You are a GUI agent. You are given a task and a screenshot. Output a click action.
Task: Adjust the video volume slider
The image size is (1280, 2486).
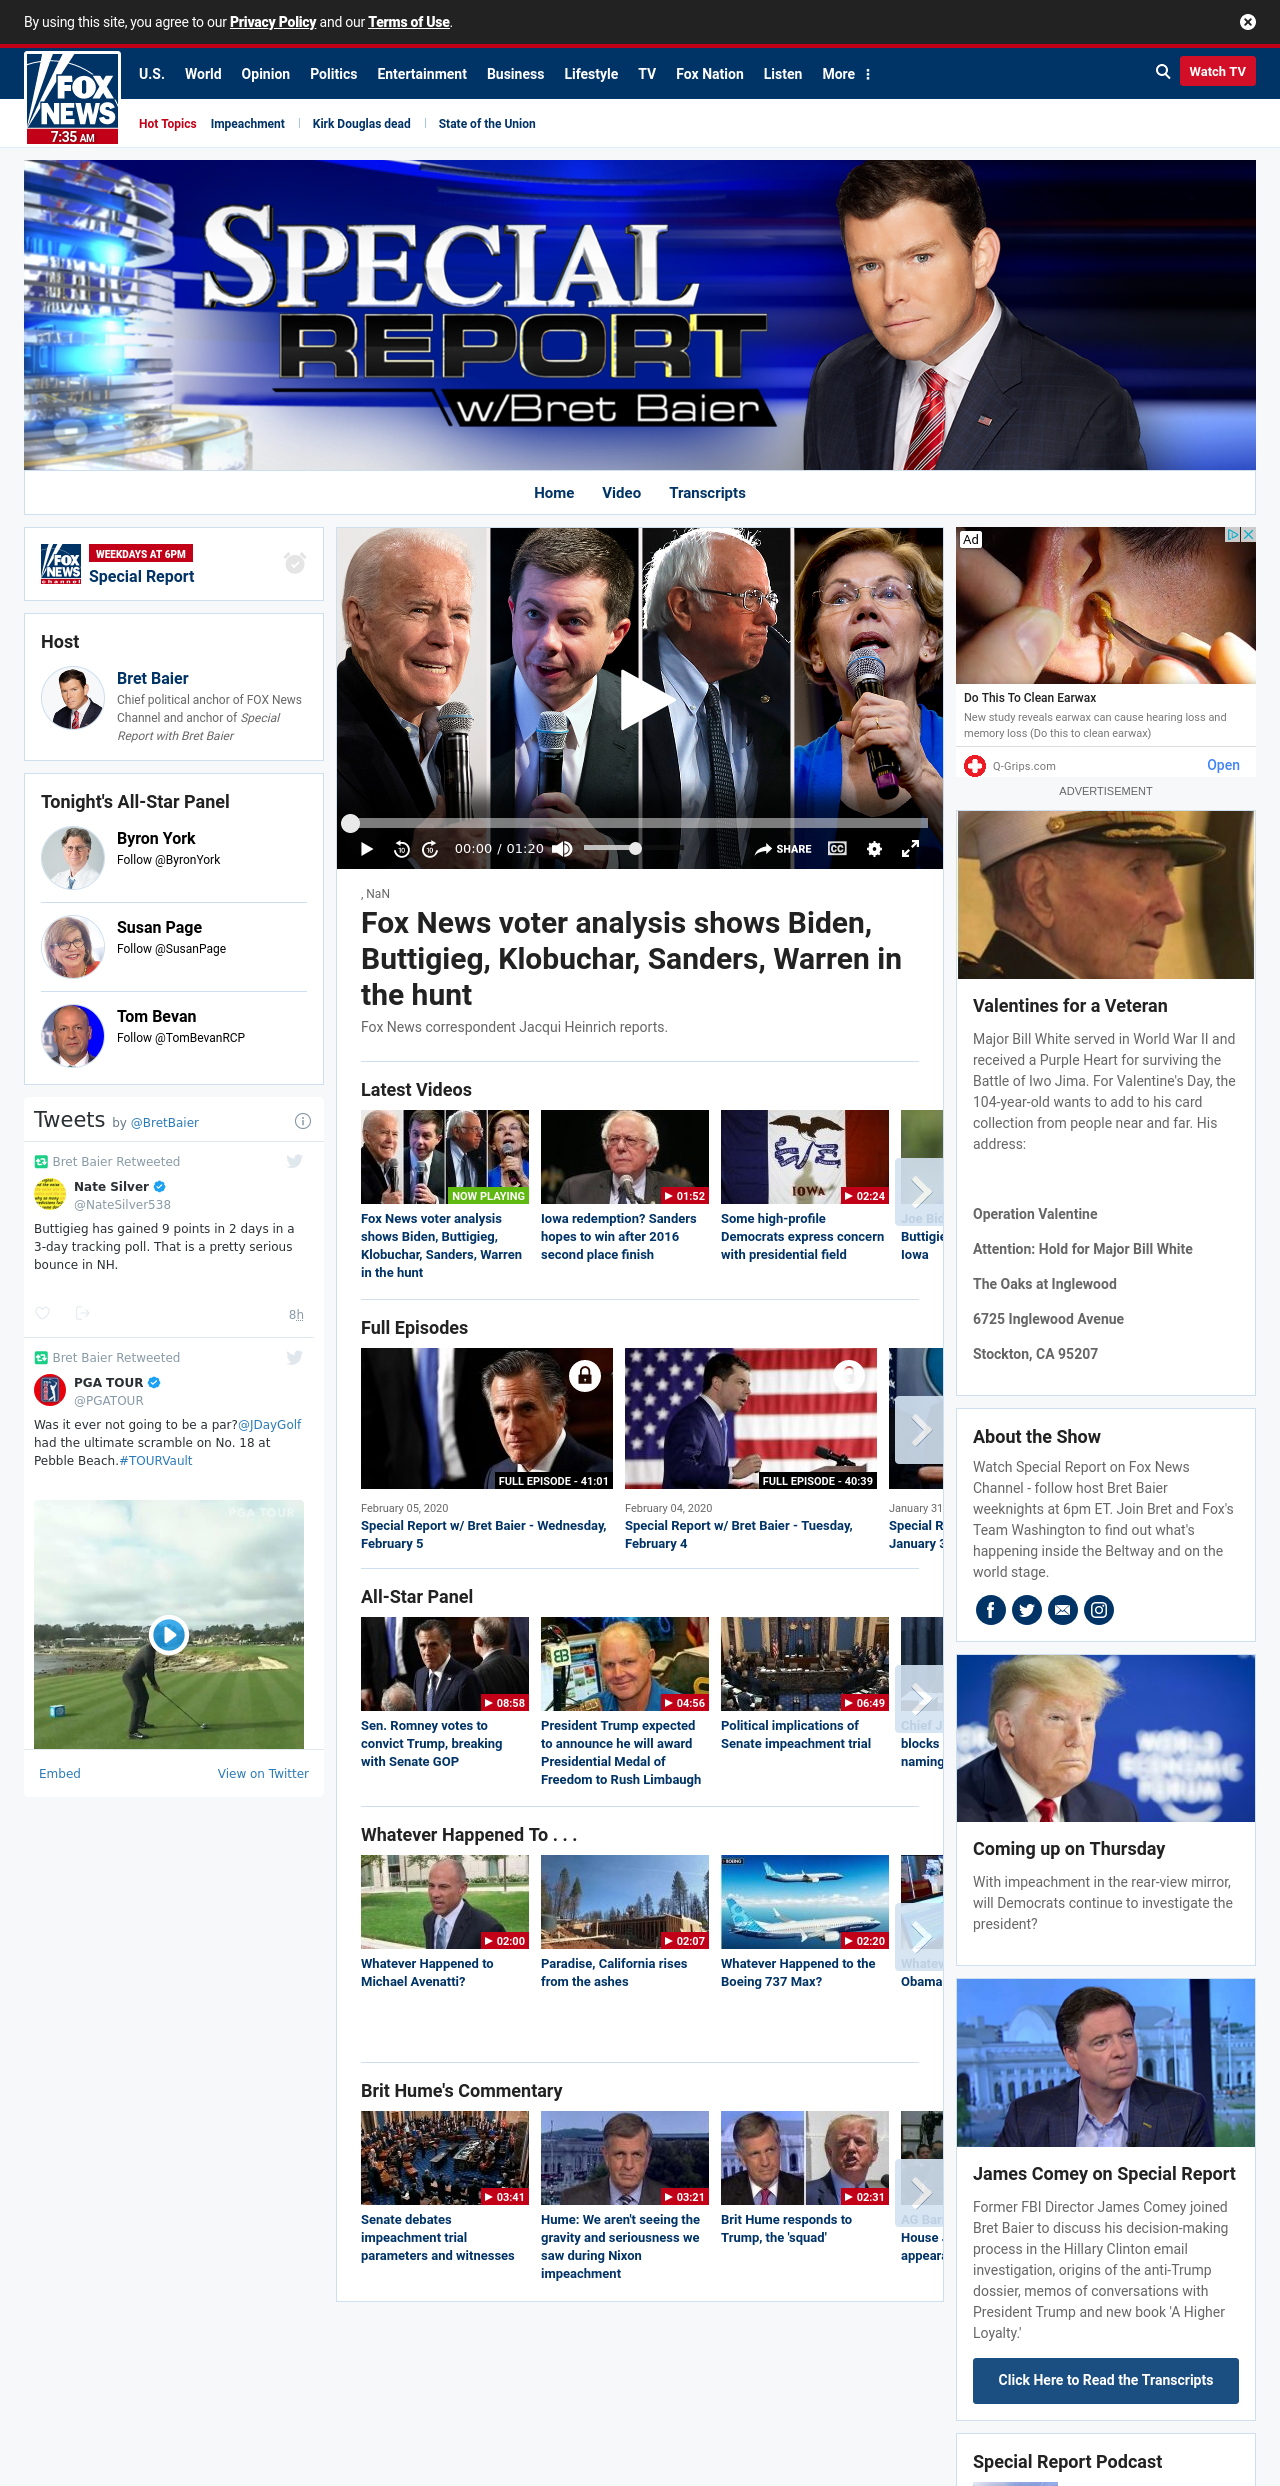[x=612, y=849]
